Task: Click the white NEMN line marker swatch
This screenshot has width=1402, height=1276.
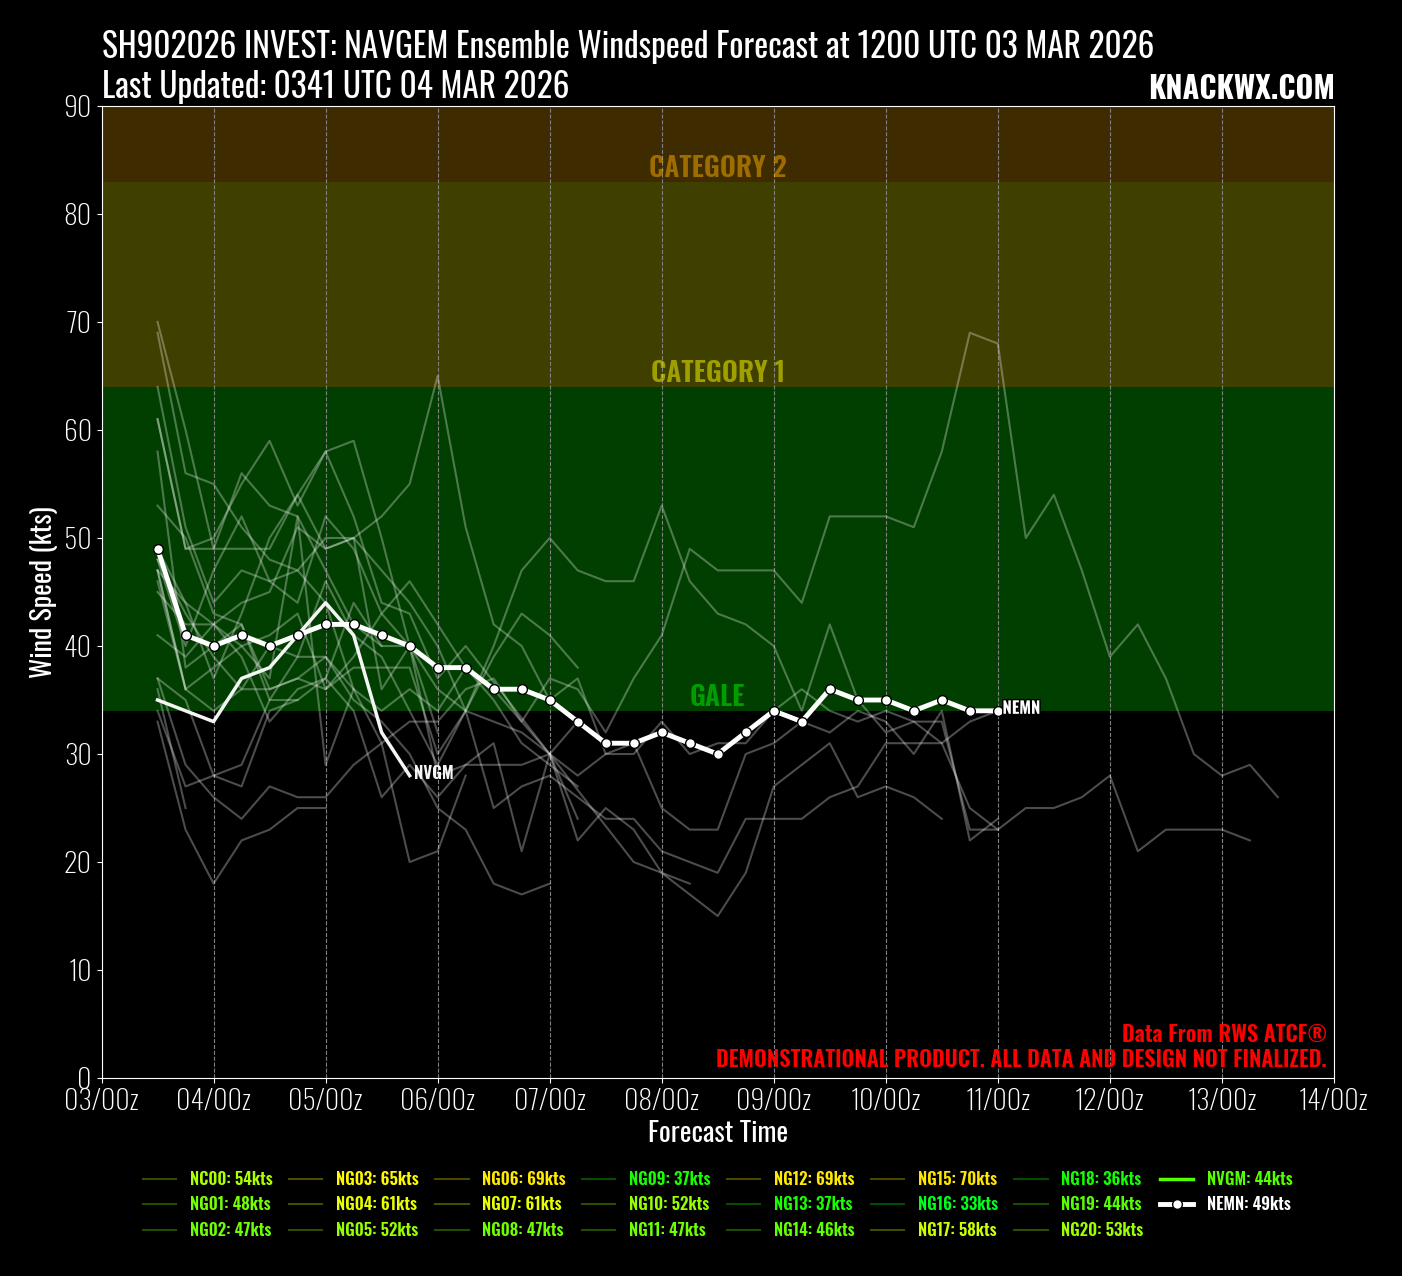Action: click(x=1177, y=1204)
